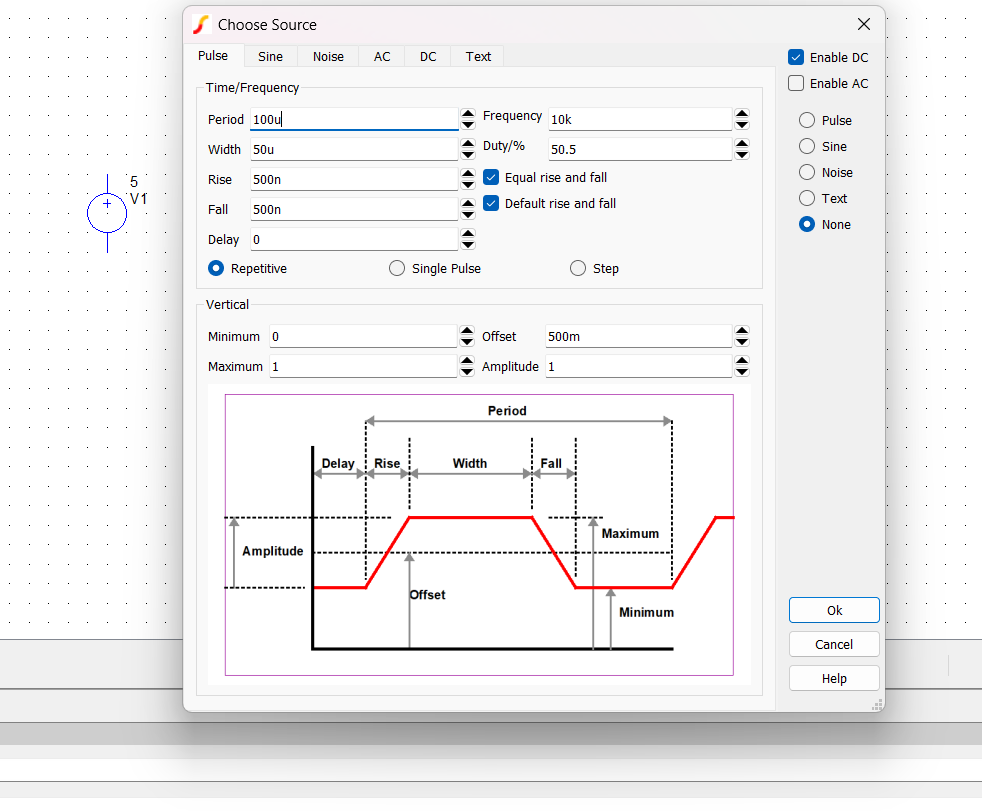Open the AC tab
This screenshot has height=811, width=982.
381,56
